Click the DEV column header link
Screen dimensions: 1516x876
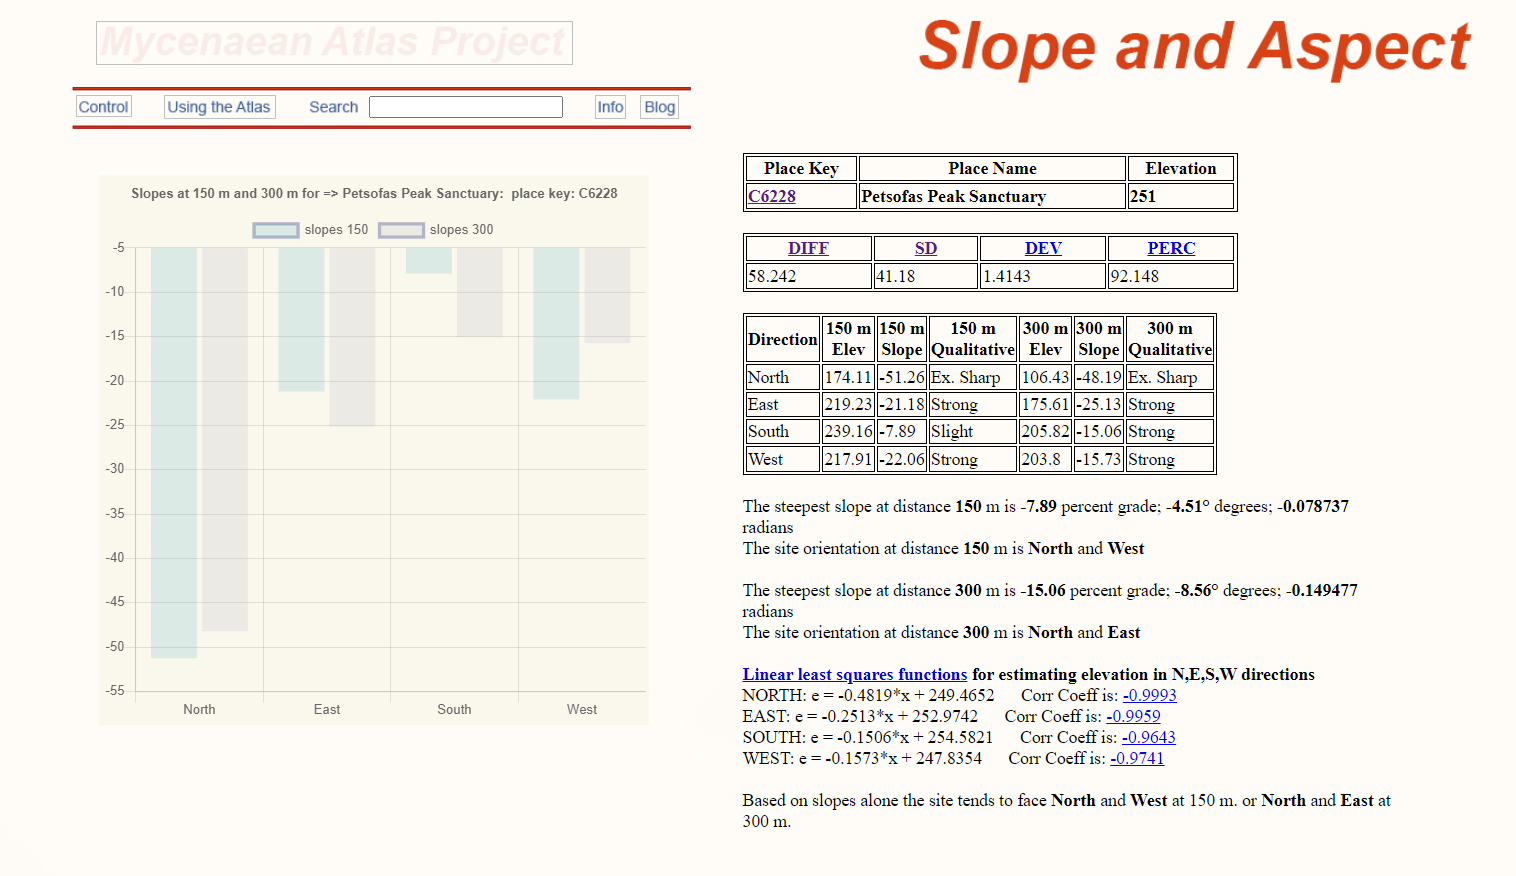tap(1043, 248)
